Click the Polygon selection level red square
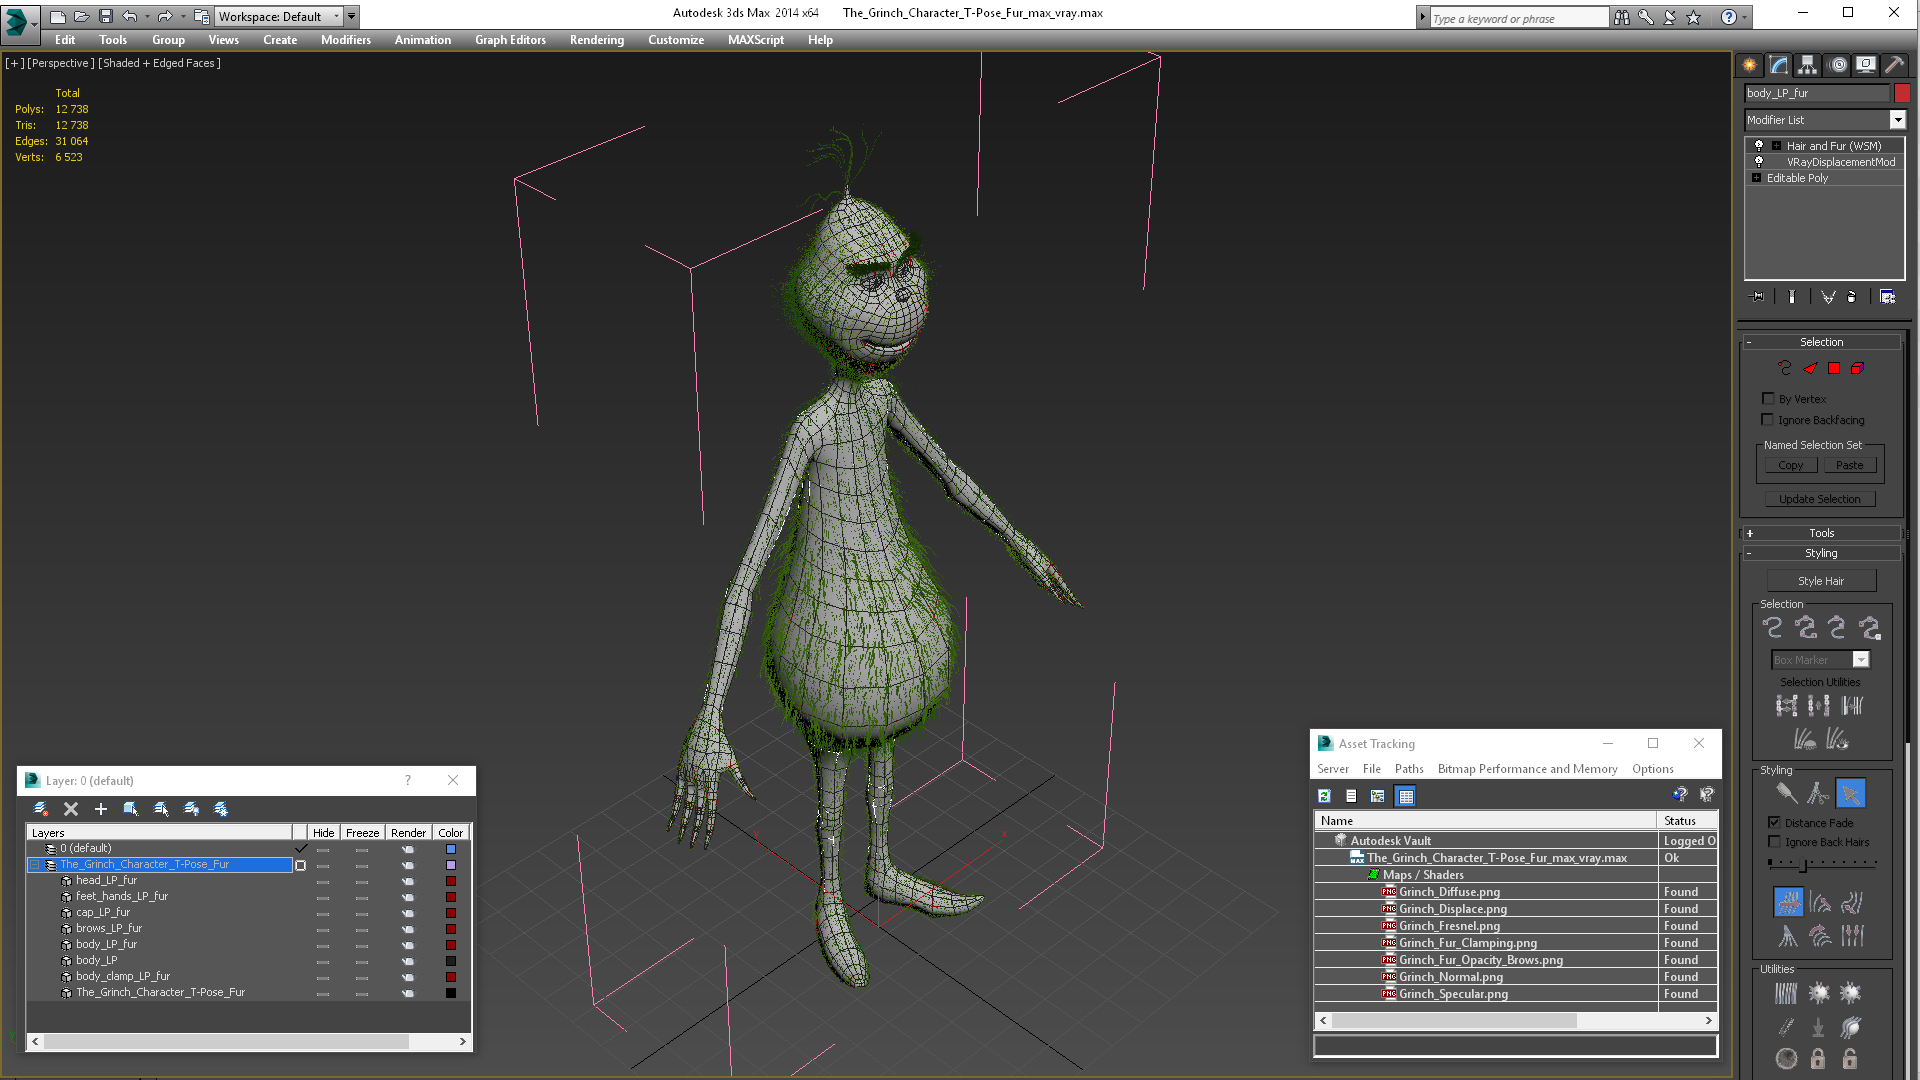Image resolution: width=1920 pixels, height=1080 pixels. pos(1834,368)
